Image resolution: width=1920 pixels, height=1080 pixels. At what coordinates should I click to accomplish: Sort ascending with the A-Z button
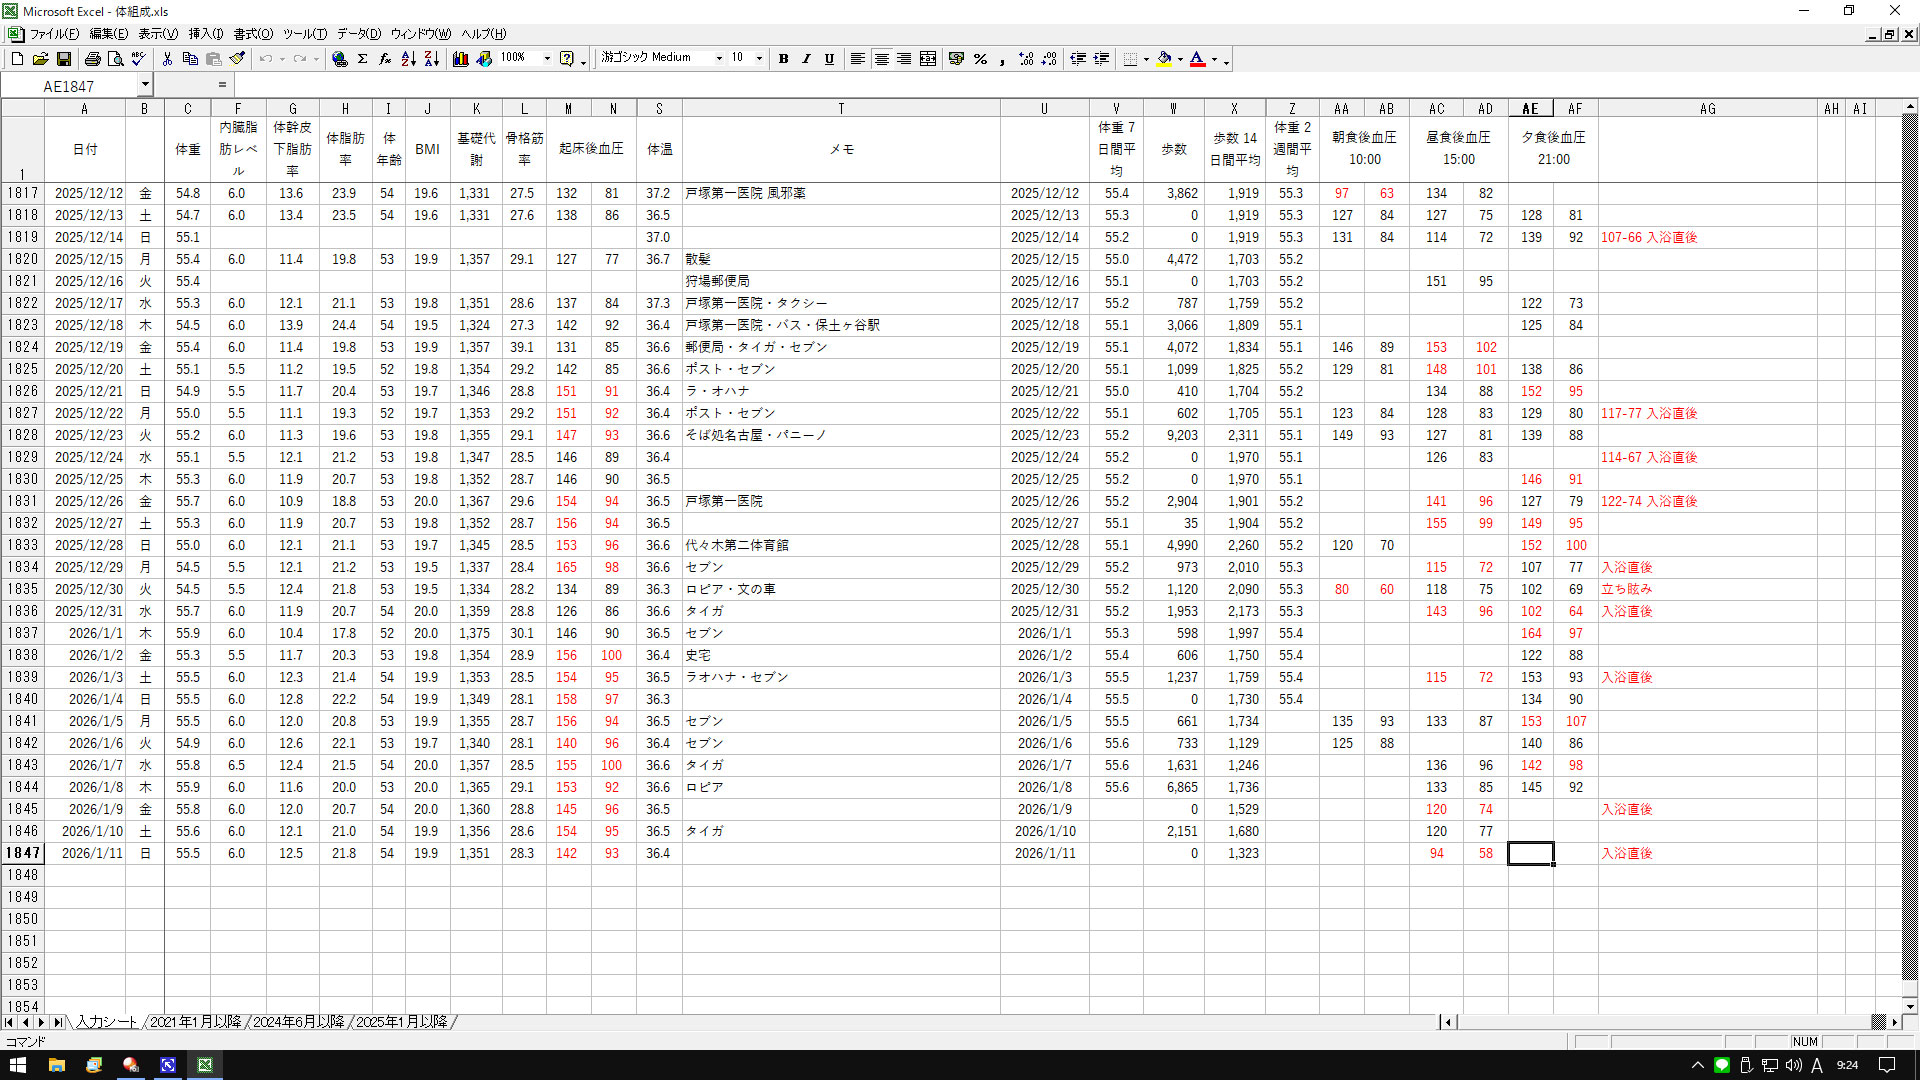408,59
